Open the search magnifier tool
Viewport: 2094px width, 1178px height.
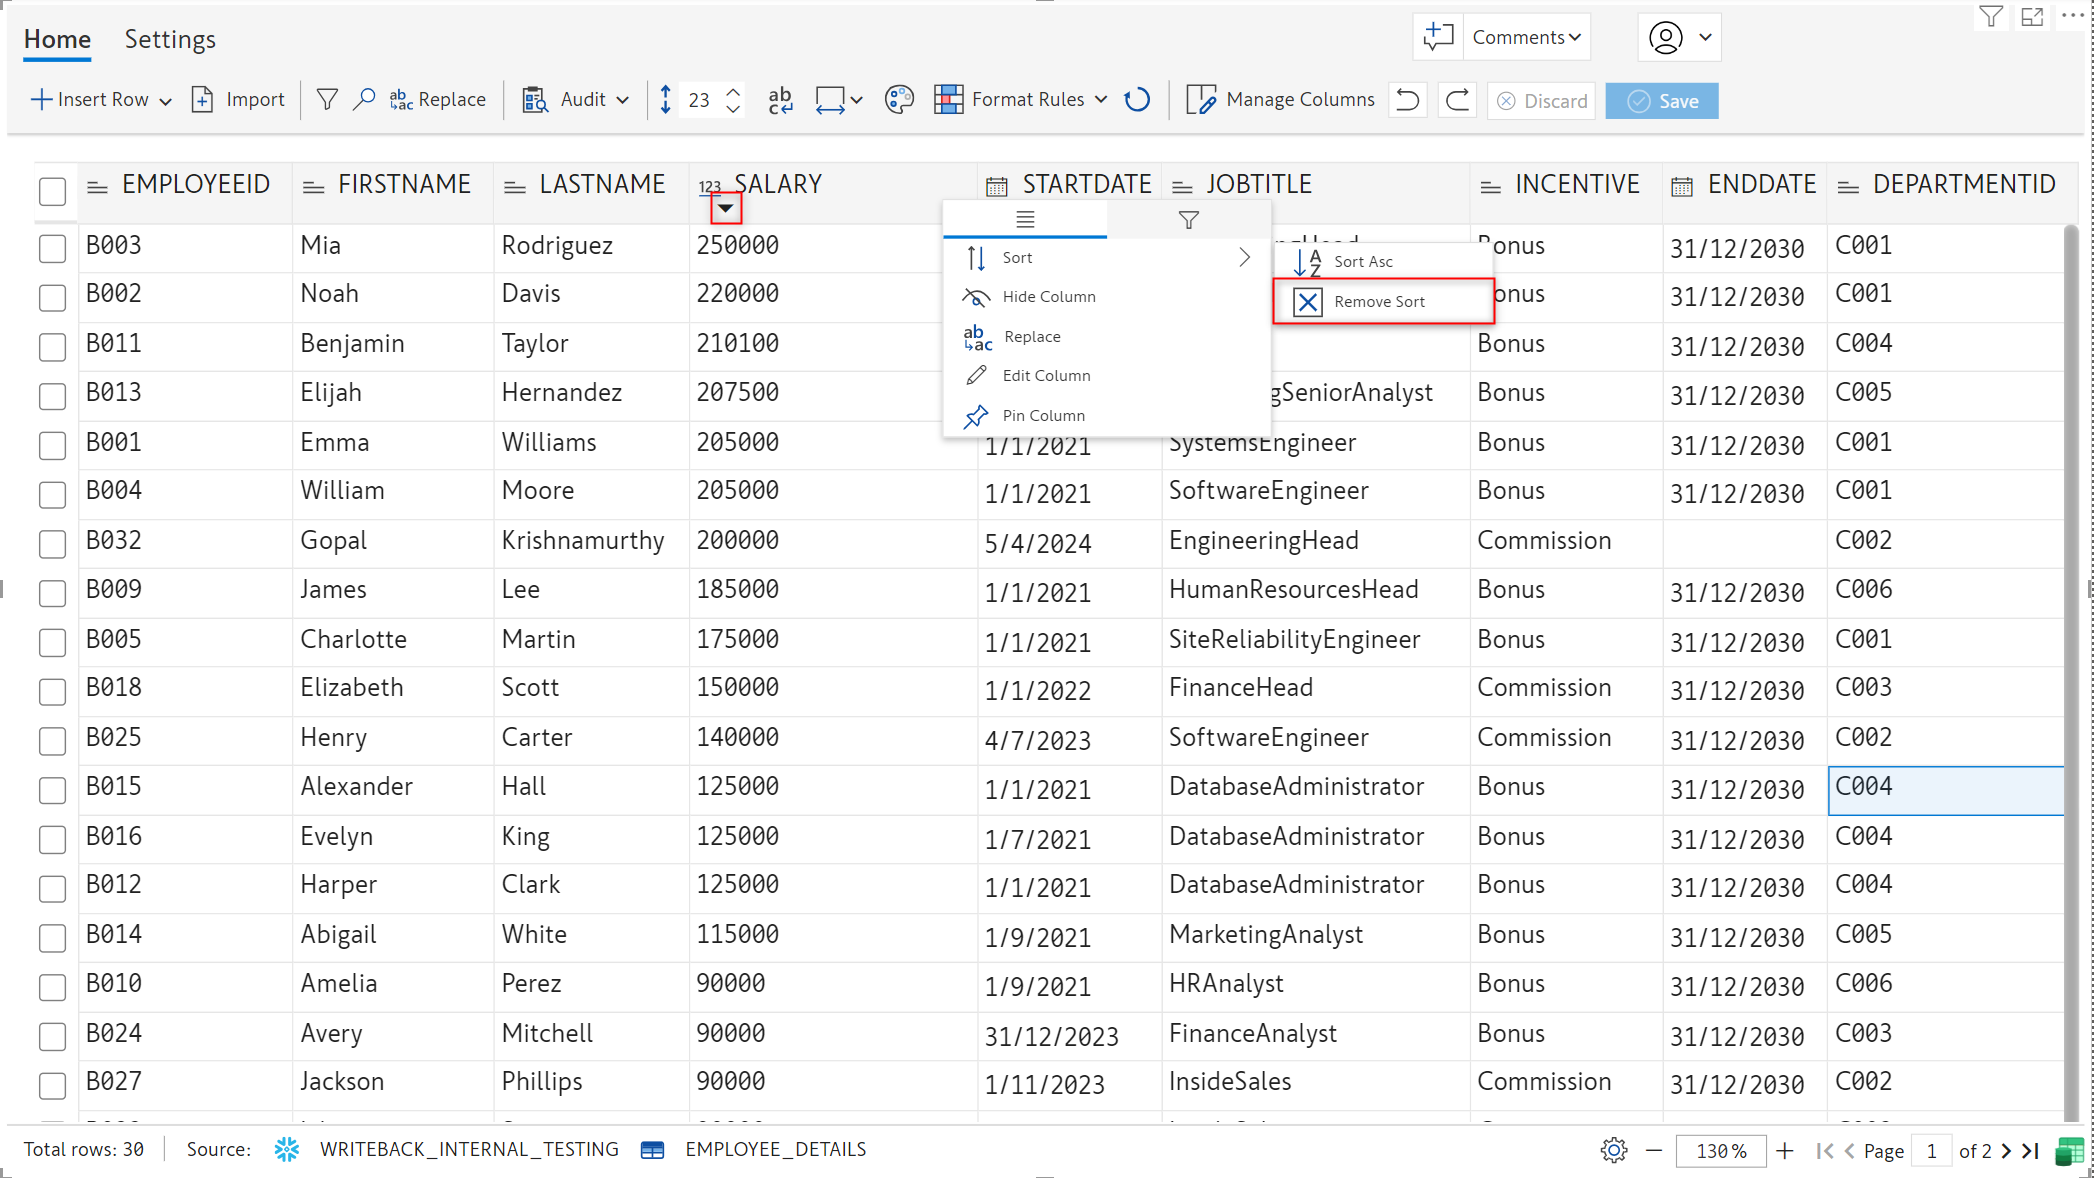coord(364,100)
